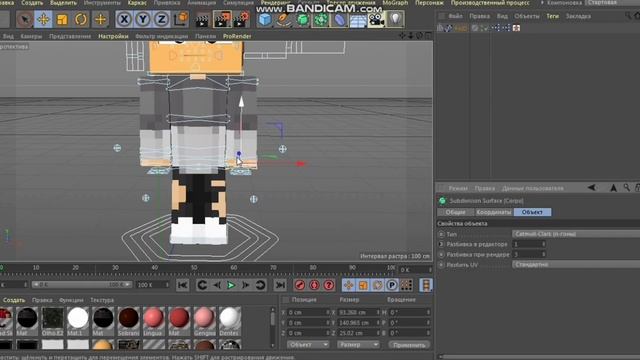640x360 pixels.
Task: Switch to the Координаты attributes tab
Action: click(494, 212)
